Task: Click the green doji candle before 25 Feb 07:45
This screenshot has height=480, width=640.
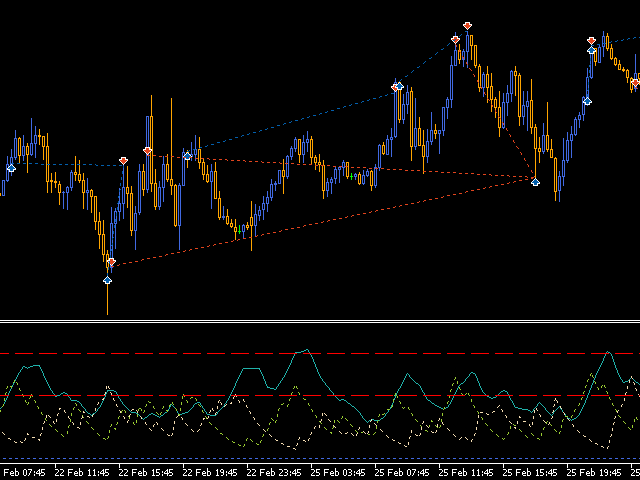Action: (351, 176)
